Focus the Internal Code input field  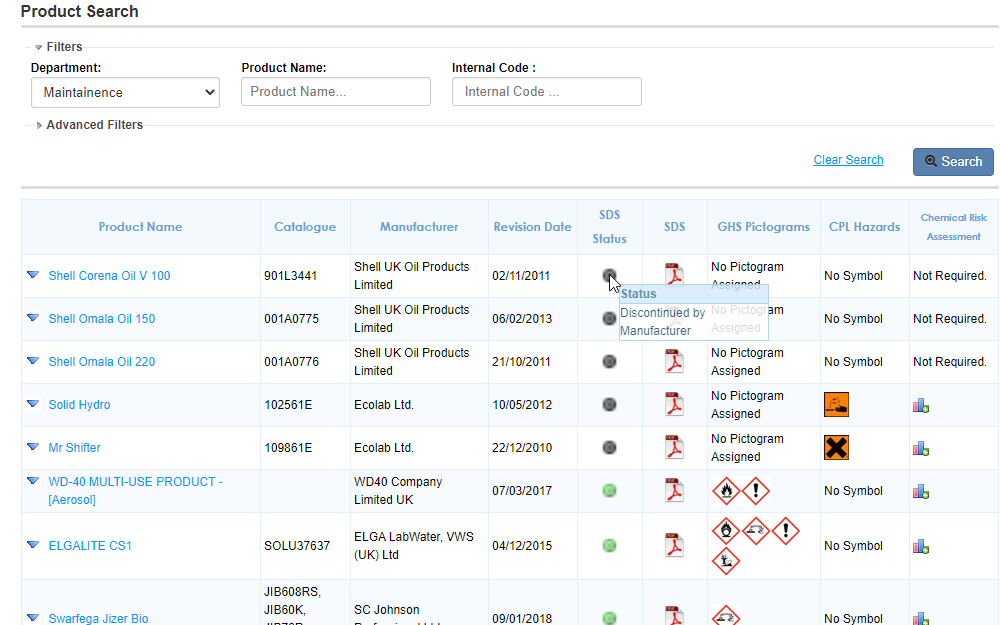click(x=547, y=92)
